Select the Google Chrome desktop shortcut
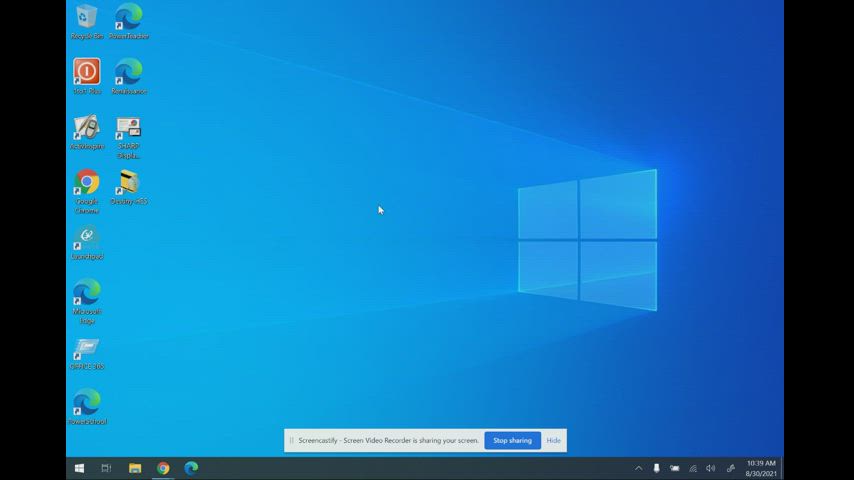This screenshot has width=854, height=480. [87, 192]
